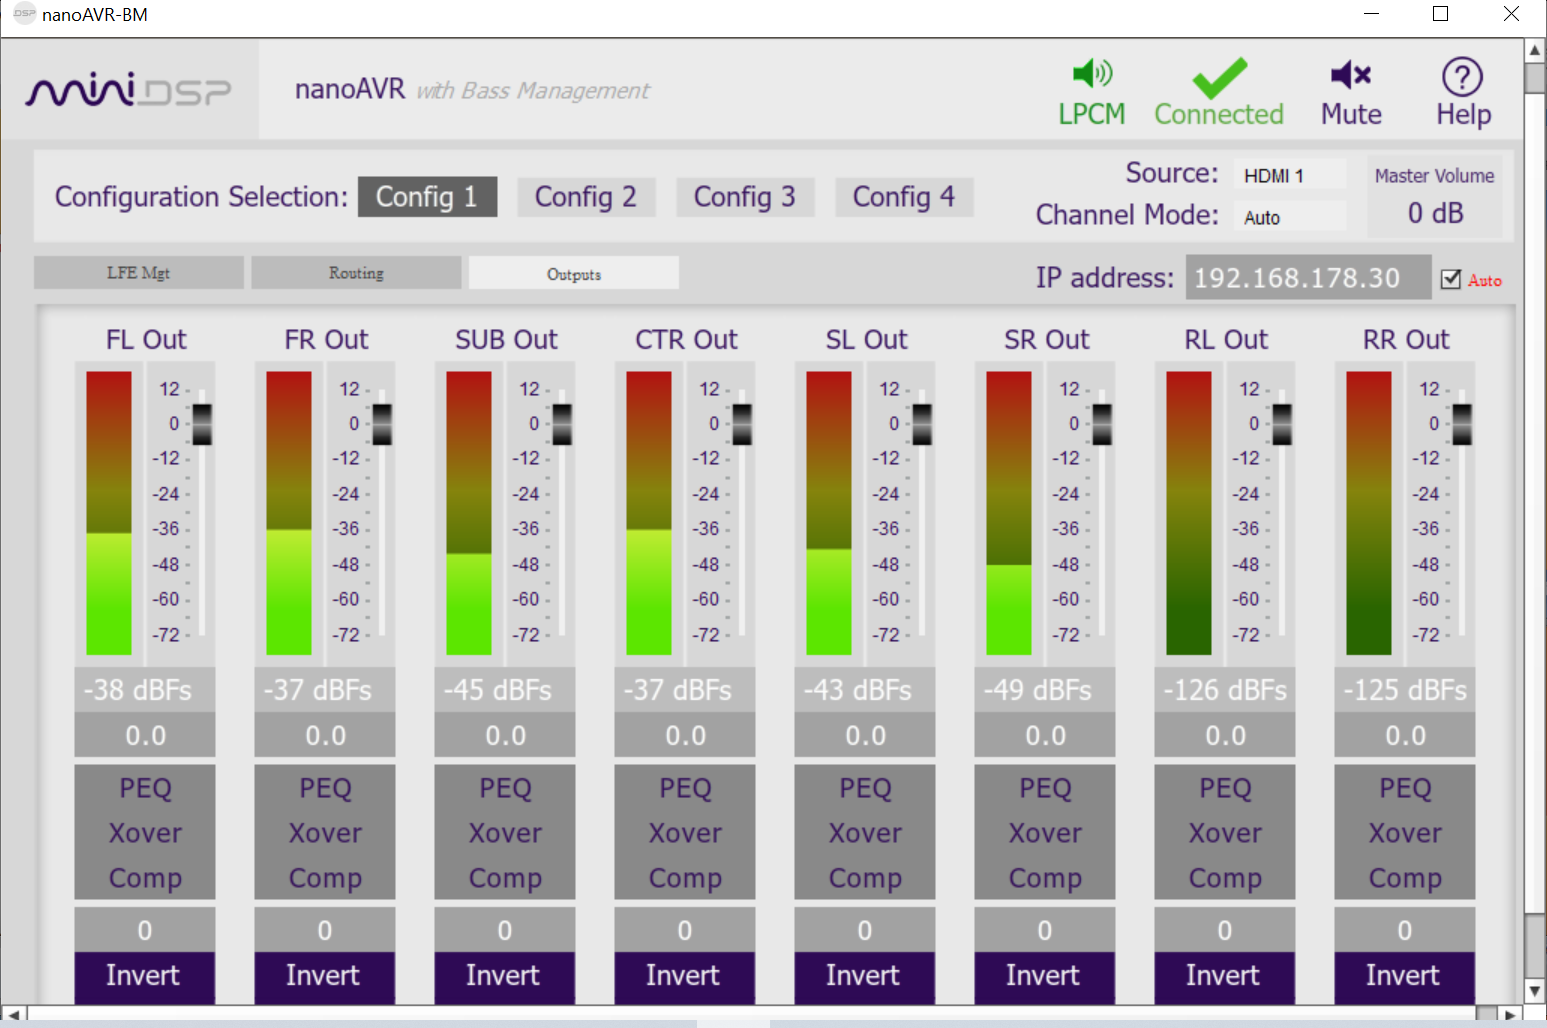1547x1028 pixels.
Task: Click the CTR Out gain fader handle
Action: [742, 424]
